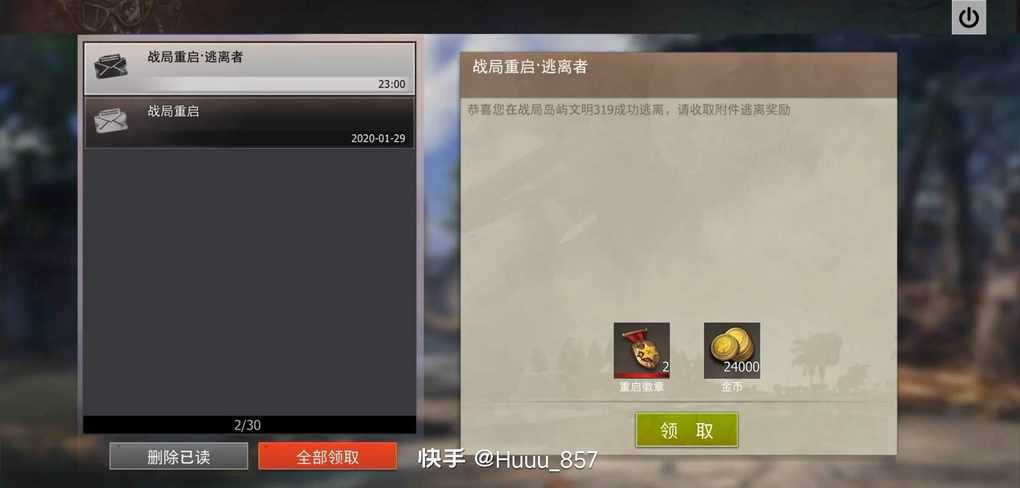1020x488 pixels.
Task: Click the 24000 gold amount label
Action: click(742, 368)
